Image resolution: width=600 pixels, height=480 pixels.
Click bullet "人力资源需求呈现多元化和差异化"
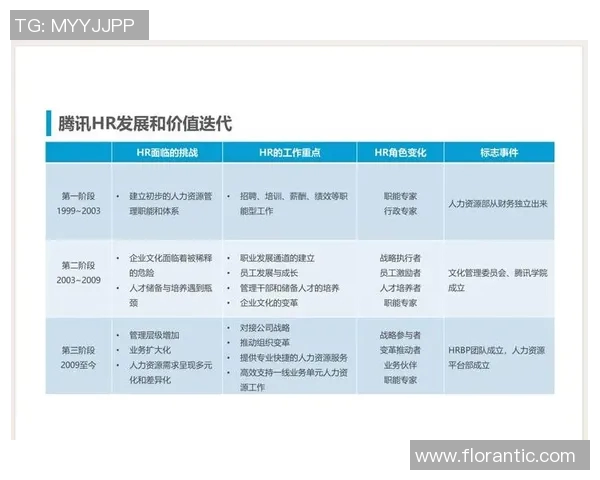click(170, 372)
